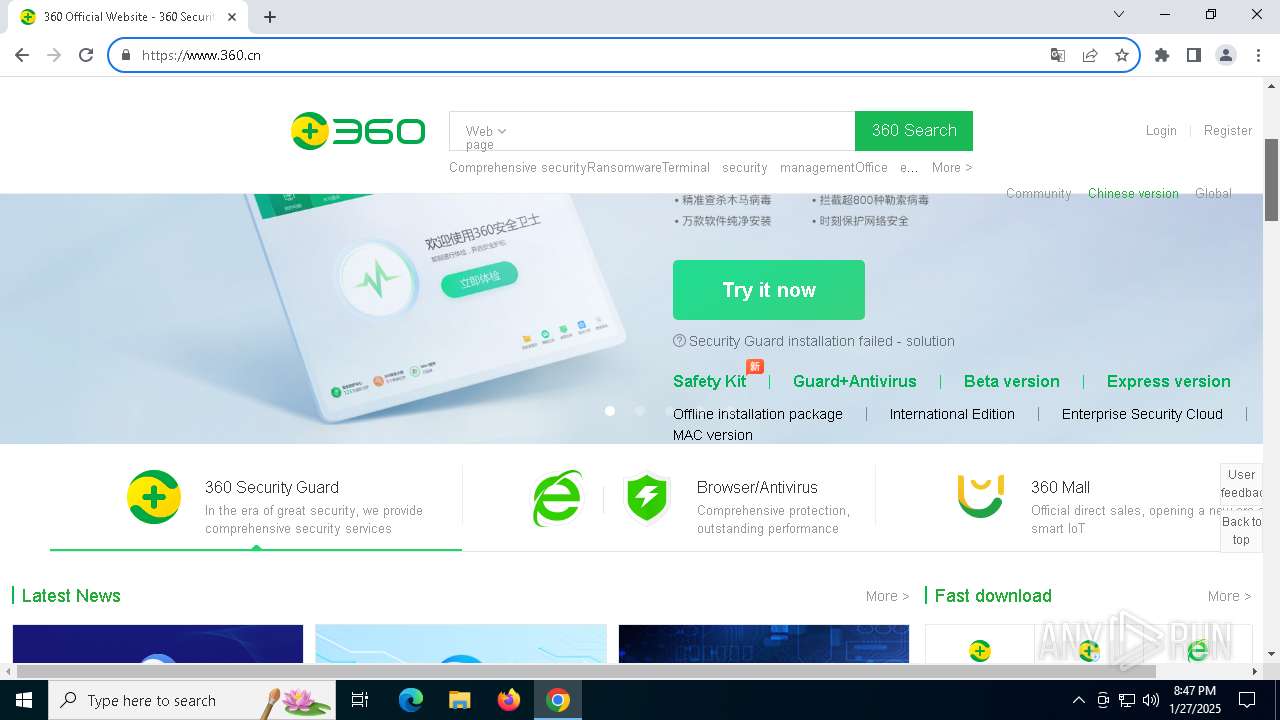Open the Chrome profile avatar icon
This screenshot has height=720, width=1280.
1226,55
